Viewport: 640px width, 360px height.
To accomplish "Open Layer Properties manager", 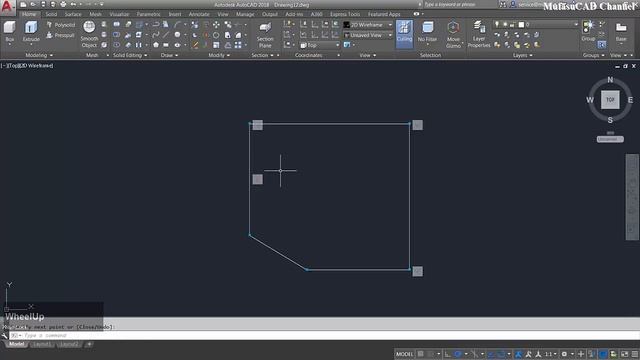I will [x=479, y=35].
